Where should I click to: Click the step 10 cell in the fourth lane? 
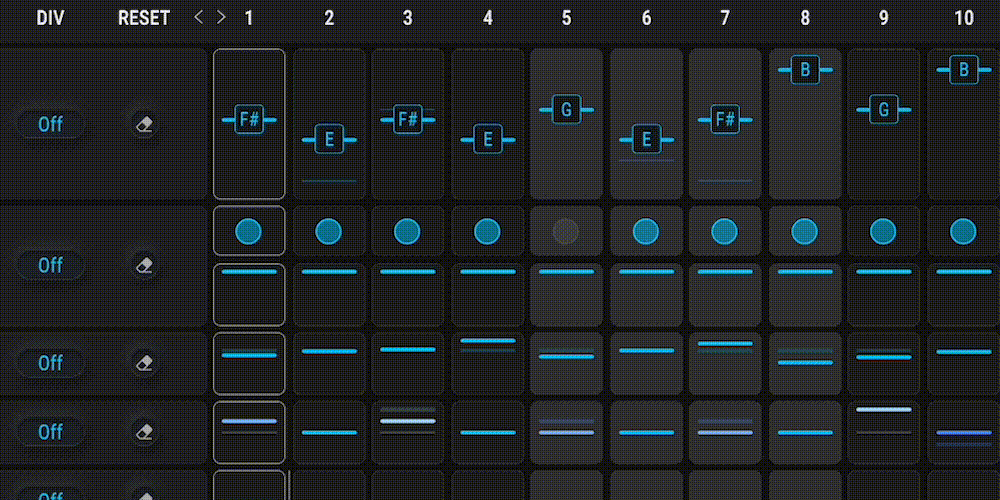point(963,432)
